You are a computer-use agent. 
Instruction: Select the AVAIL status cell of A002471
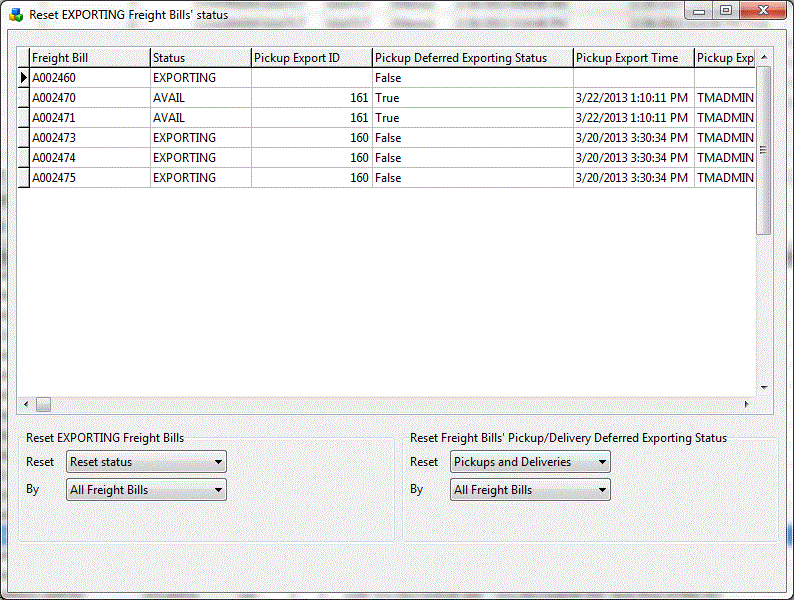[x=200, y=118]
